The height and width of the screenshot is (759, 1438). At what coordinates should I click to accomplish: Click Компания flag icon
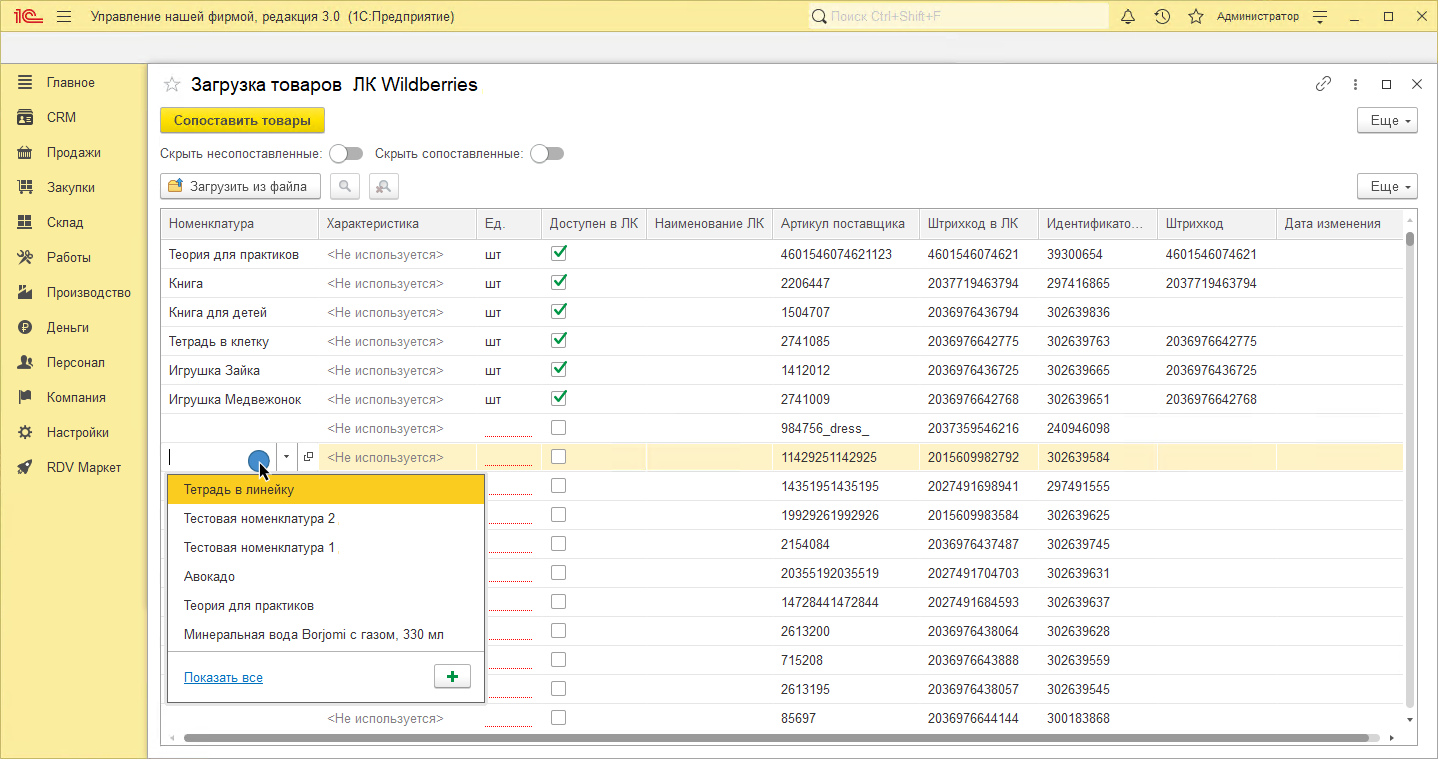[25, 397]
